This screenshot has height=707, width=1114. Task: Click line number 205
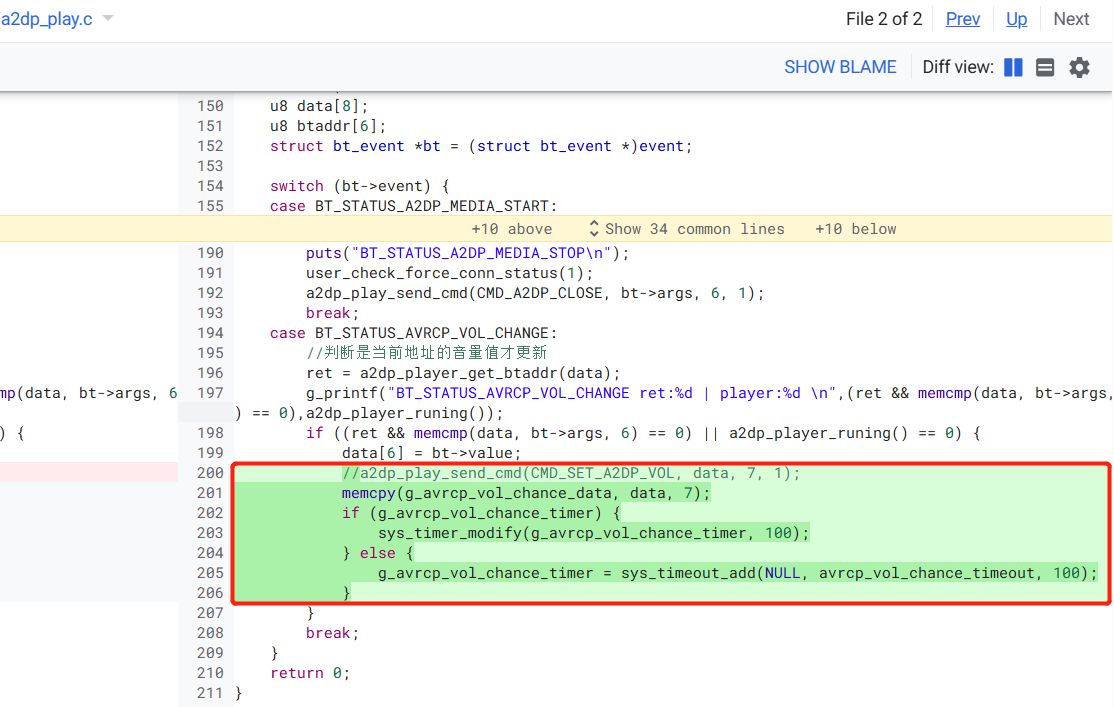pyautogui.click(x=210, y=573)
